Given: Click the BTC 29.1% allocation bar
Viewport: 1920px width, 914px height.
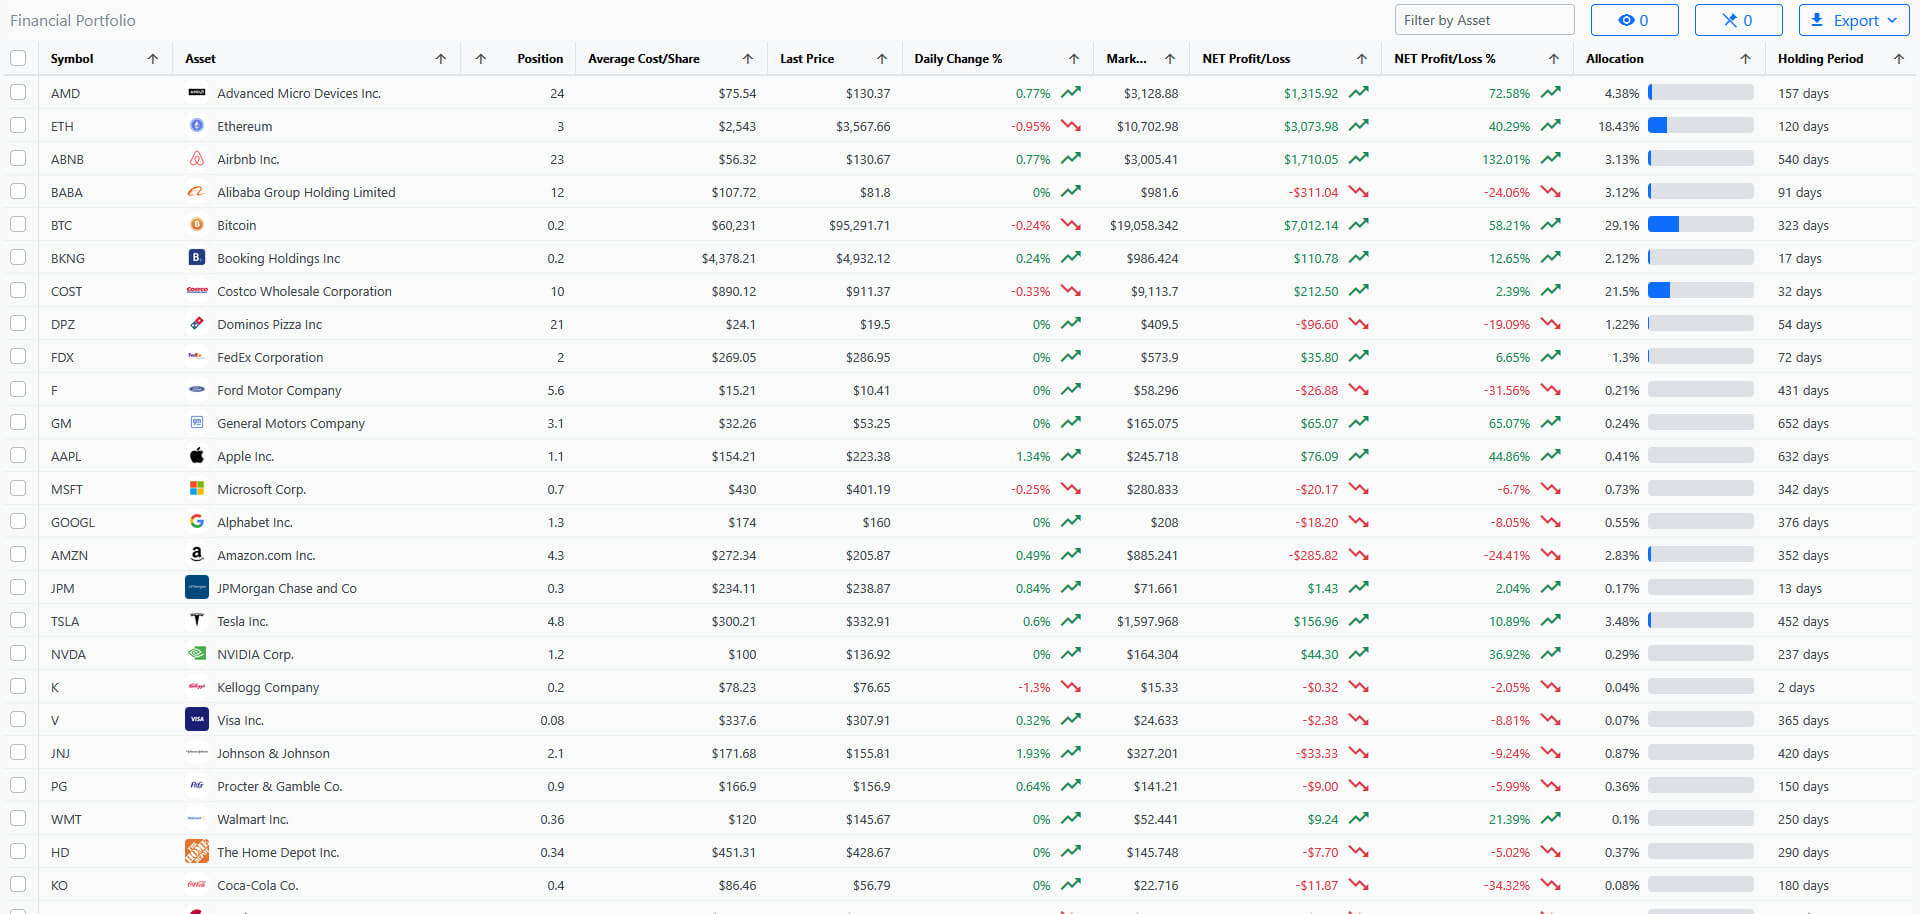Looking at the screenshot, I should point(1701,225).
